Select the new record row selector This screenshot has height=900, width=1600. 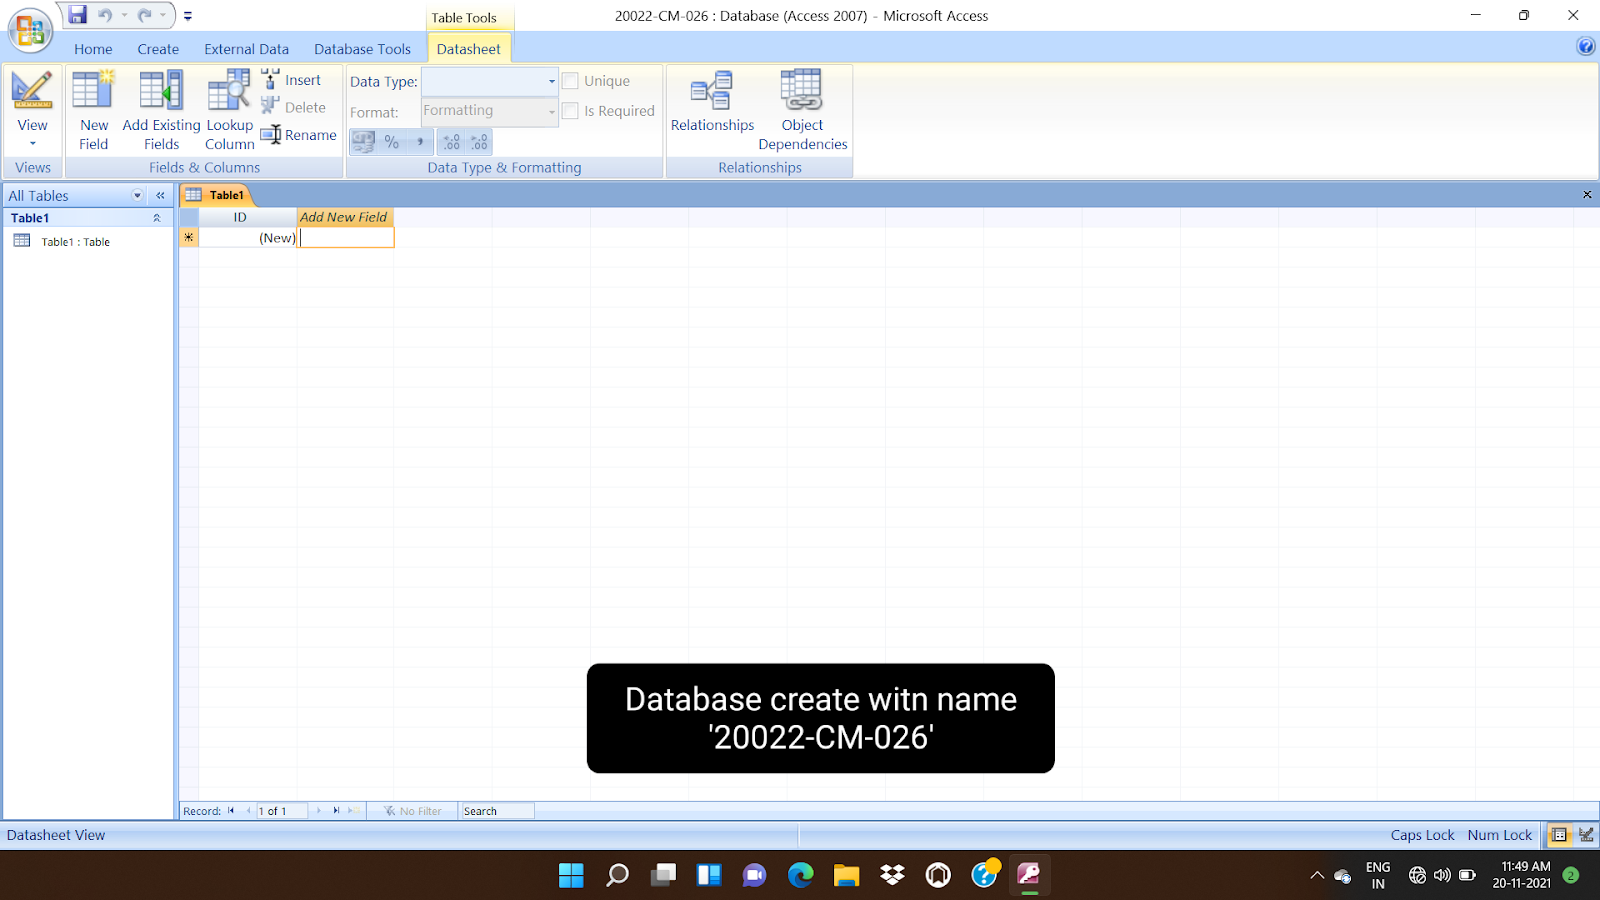coord(189,238)
